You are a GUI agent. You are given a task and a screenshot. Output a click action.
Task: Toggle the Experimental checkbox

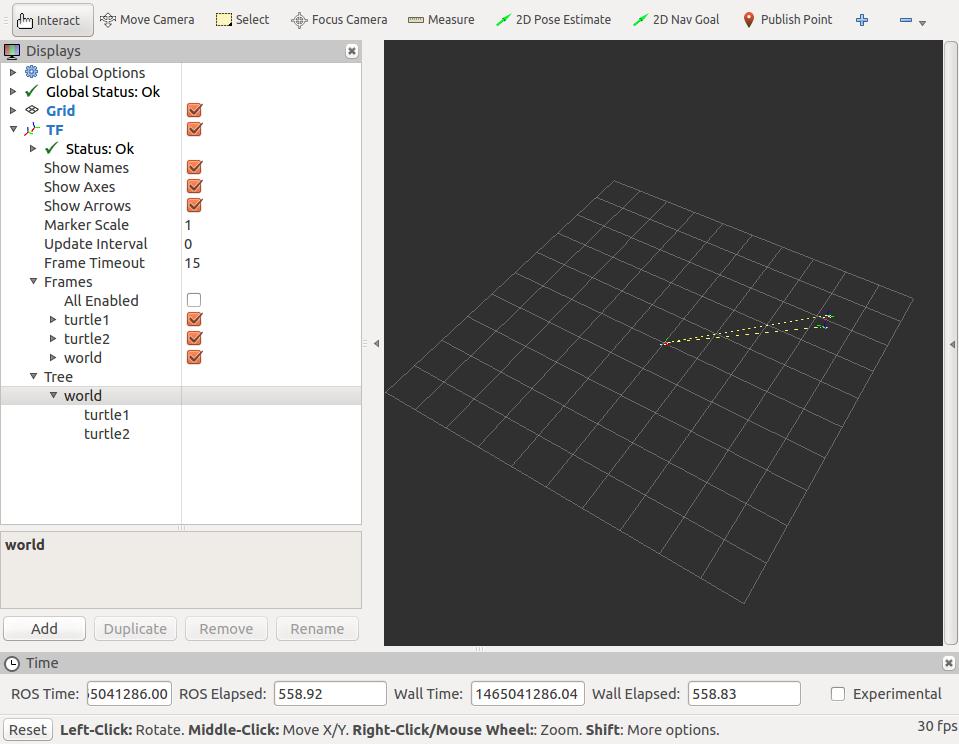point(838,694)
